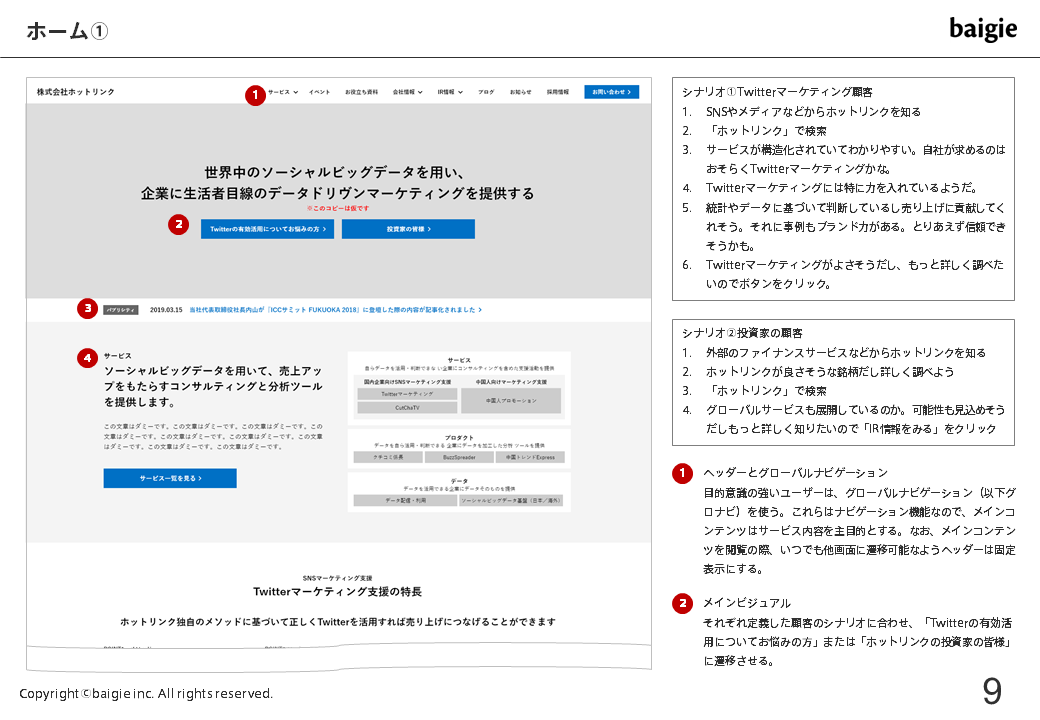Select the 中国トレンドExpress product box
This screenshot has height=720, width=1040.
coord(530,457)
